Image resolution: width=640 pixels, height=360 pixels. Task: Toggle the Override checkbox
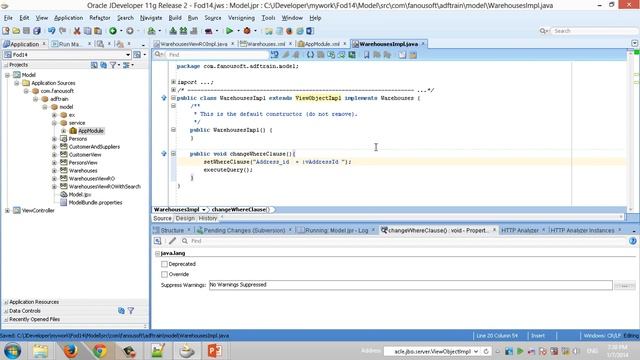pyautogui.click(x=164, y=274)
